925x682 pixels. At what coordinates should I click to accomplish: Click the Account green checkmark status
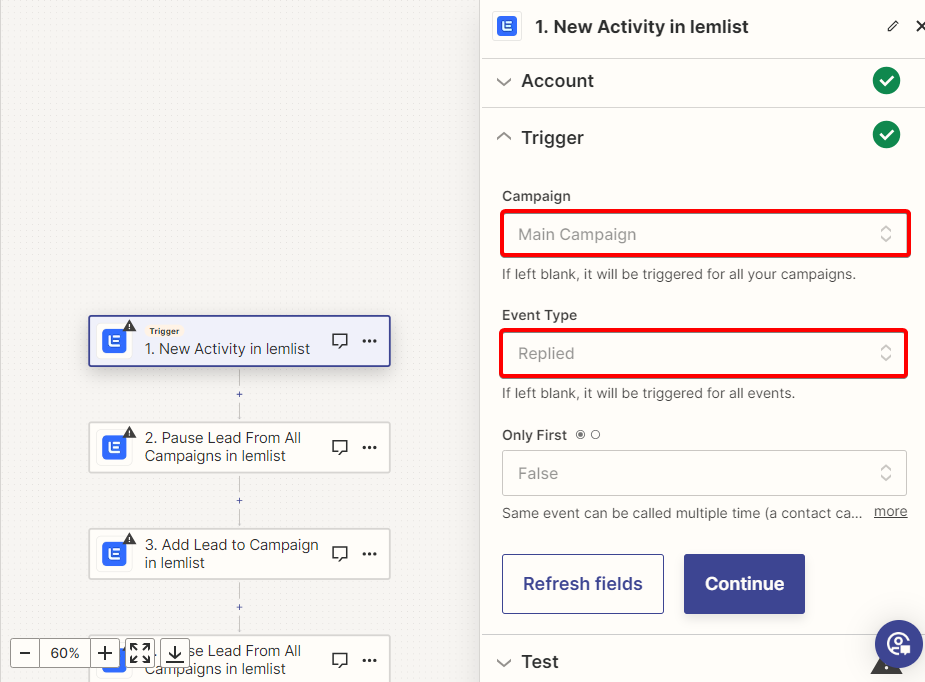coord(886,81)
